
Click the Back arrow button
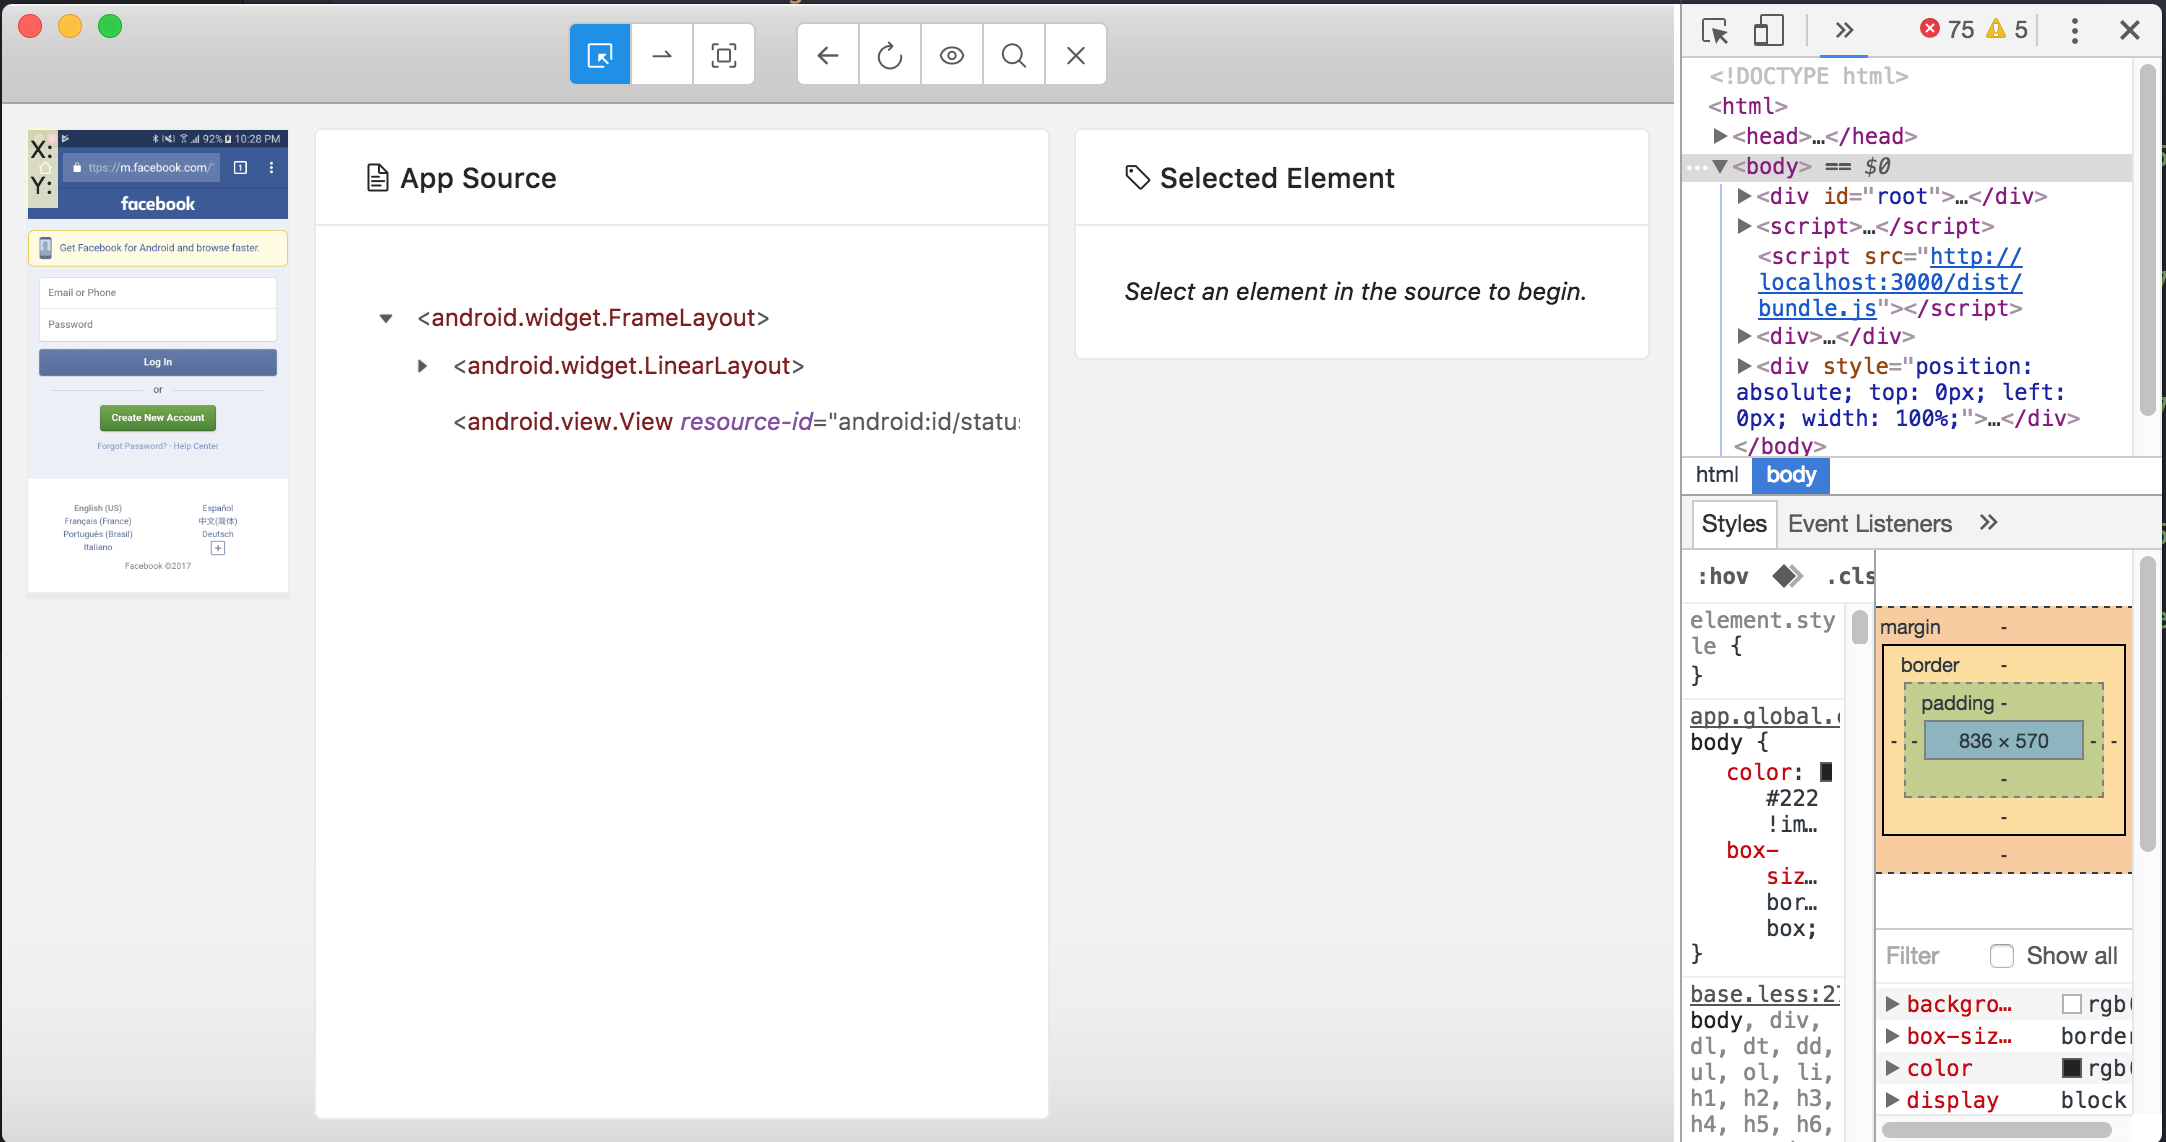point(828,55)
